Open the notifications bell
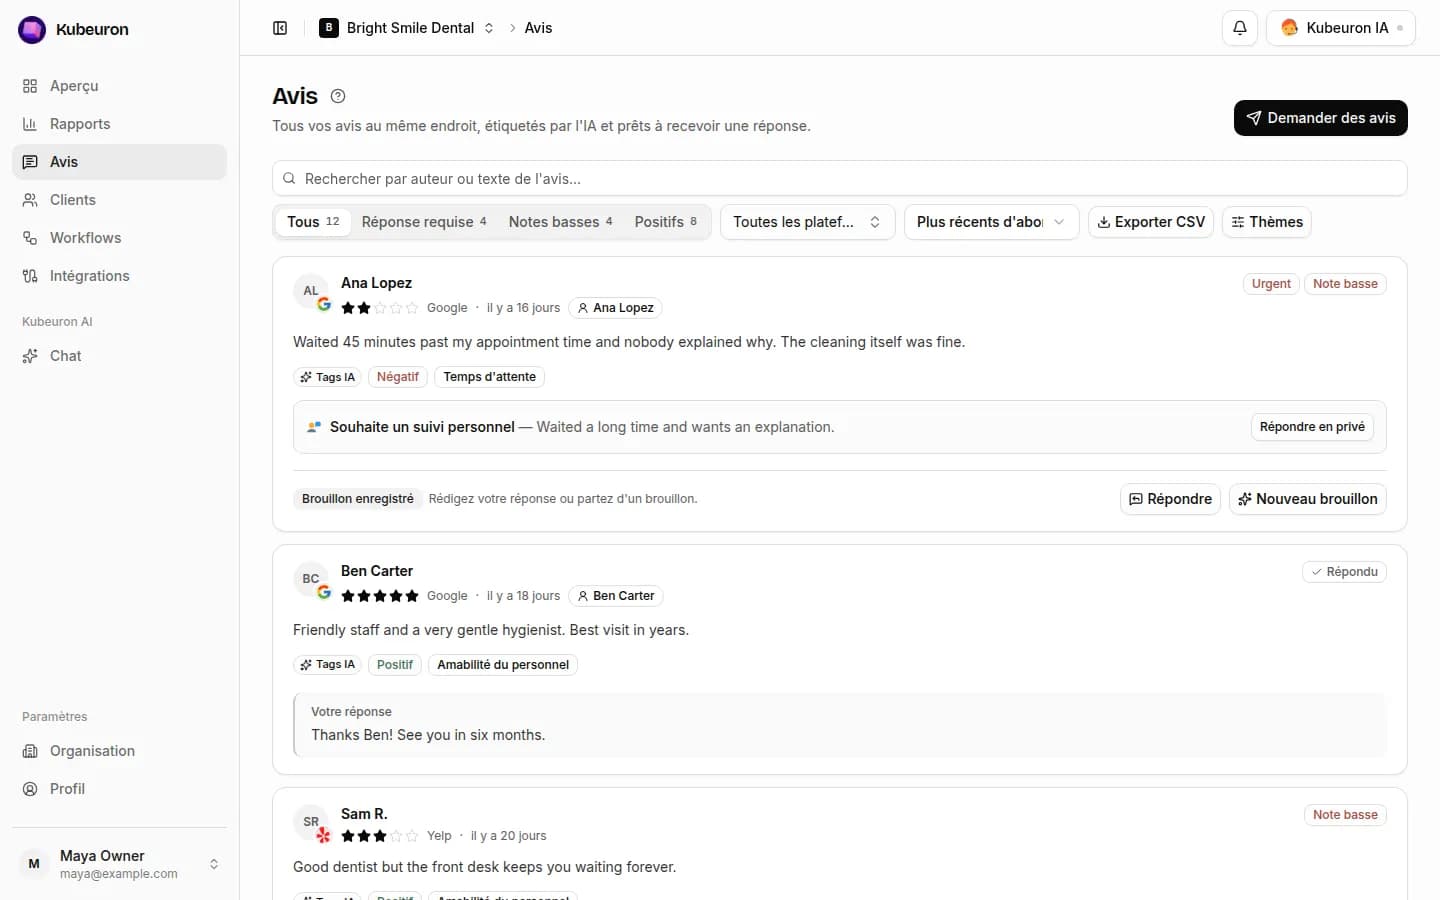 point(1240,28)
